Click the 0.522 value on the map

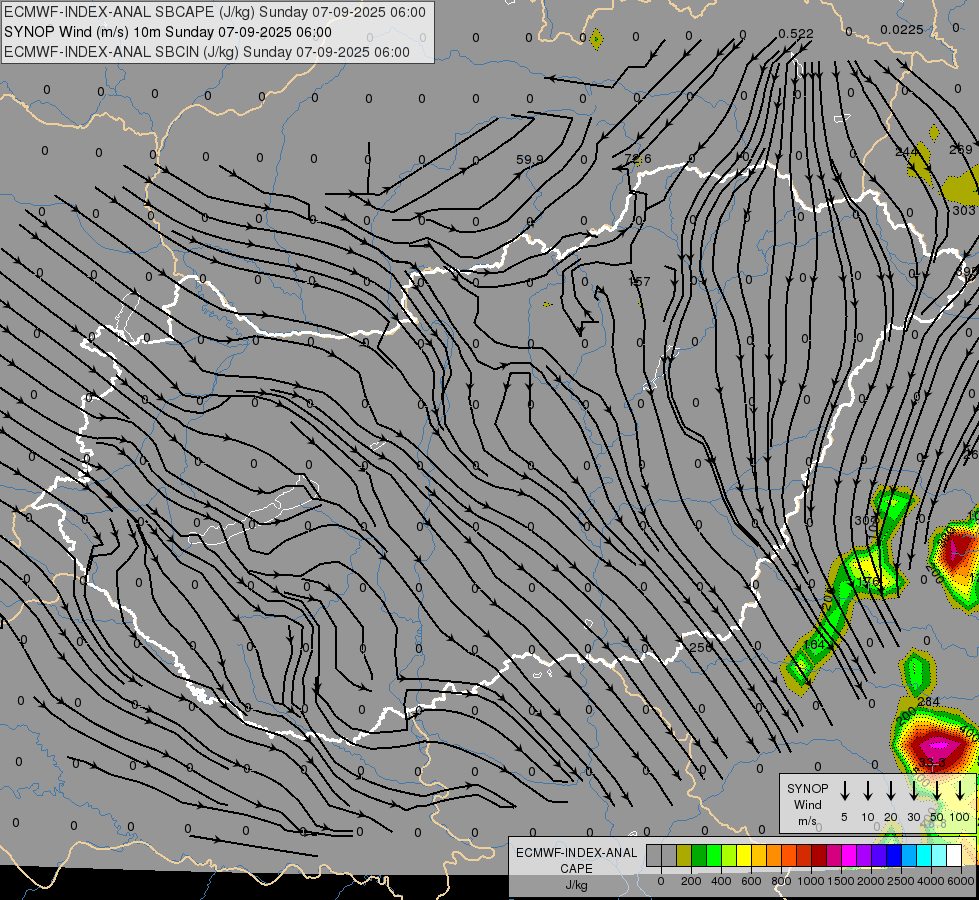pos(795,34)
